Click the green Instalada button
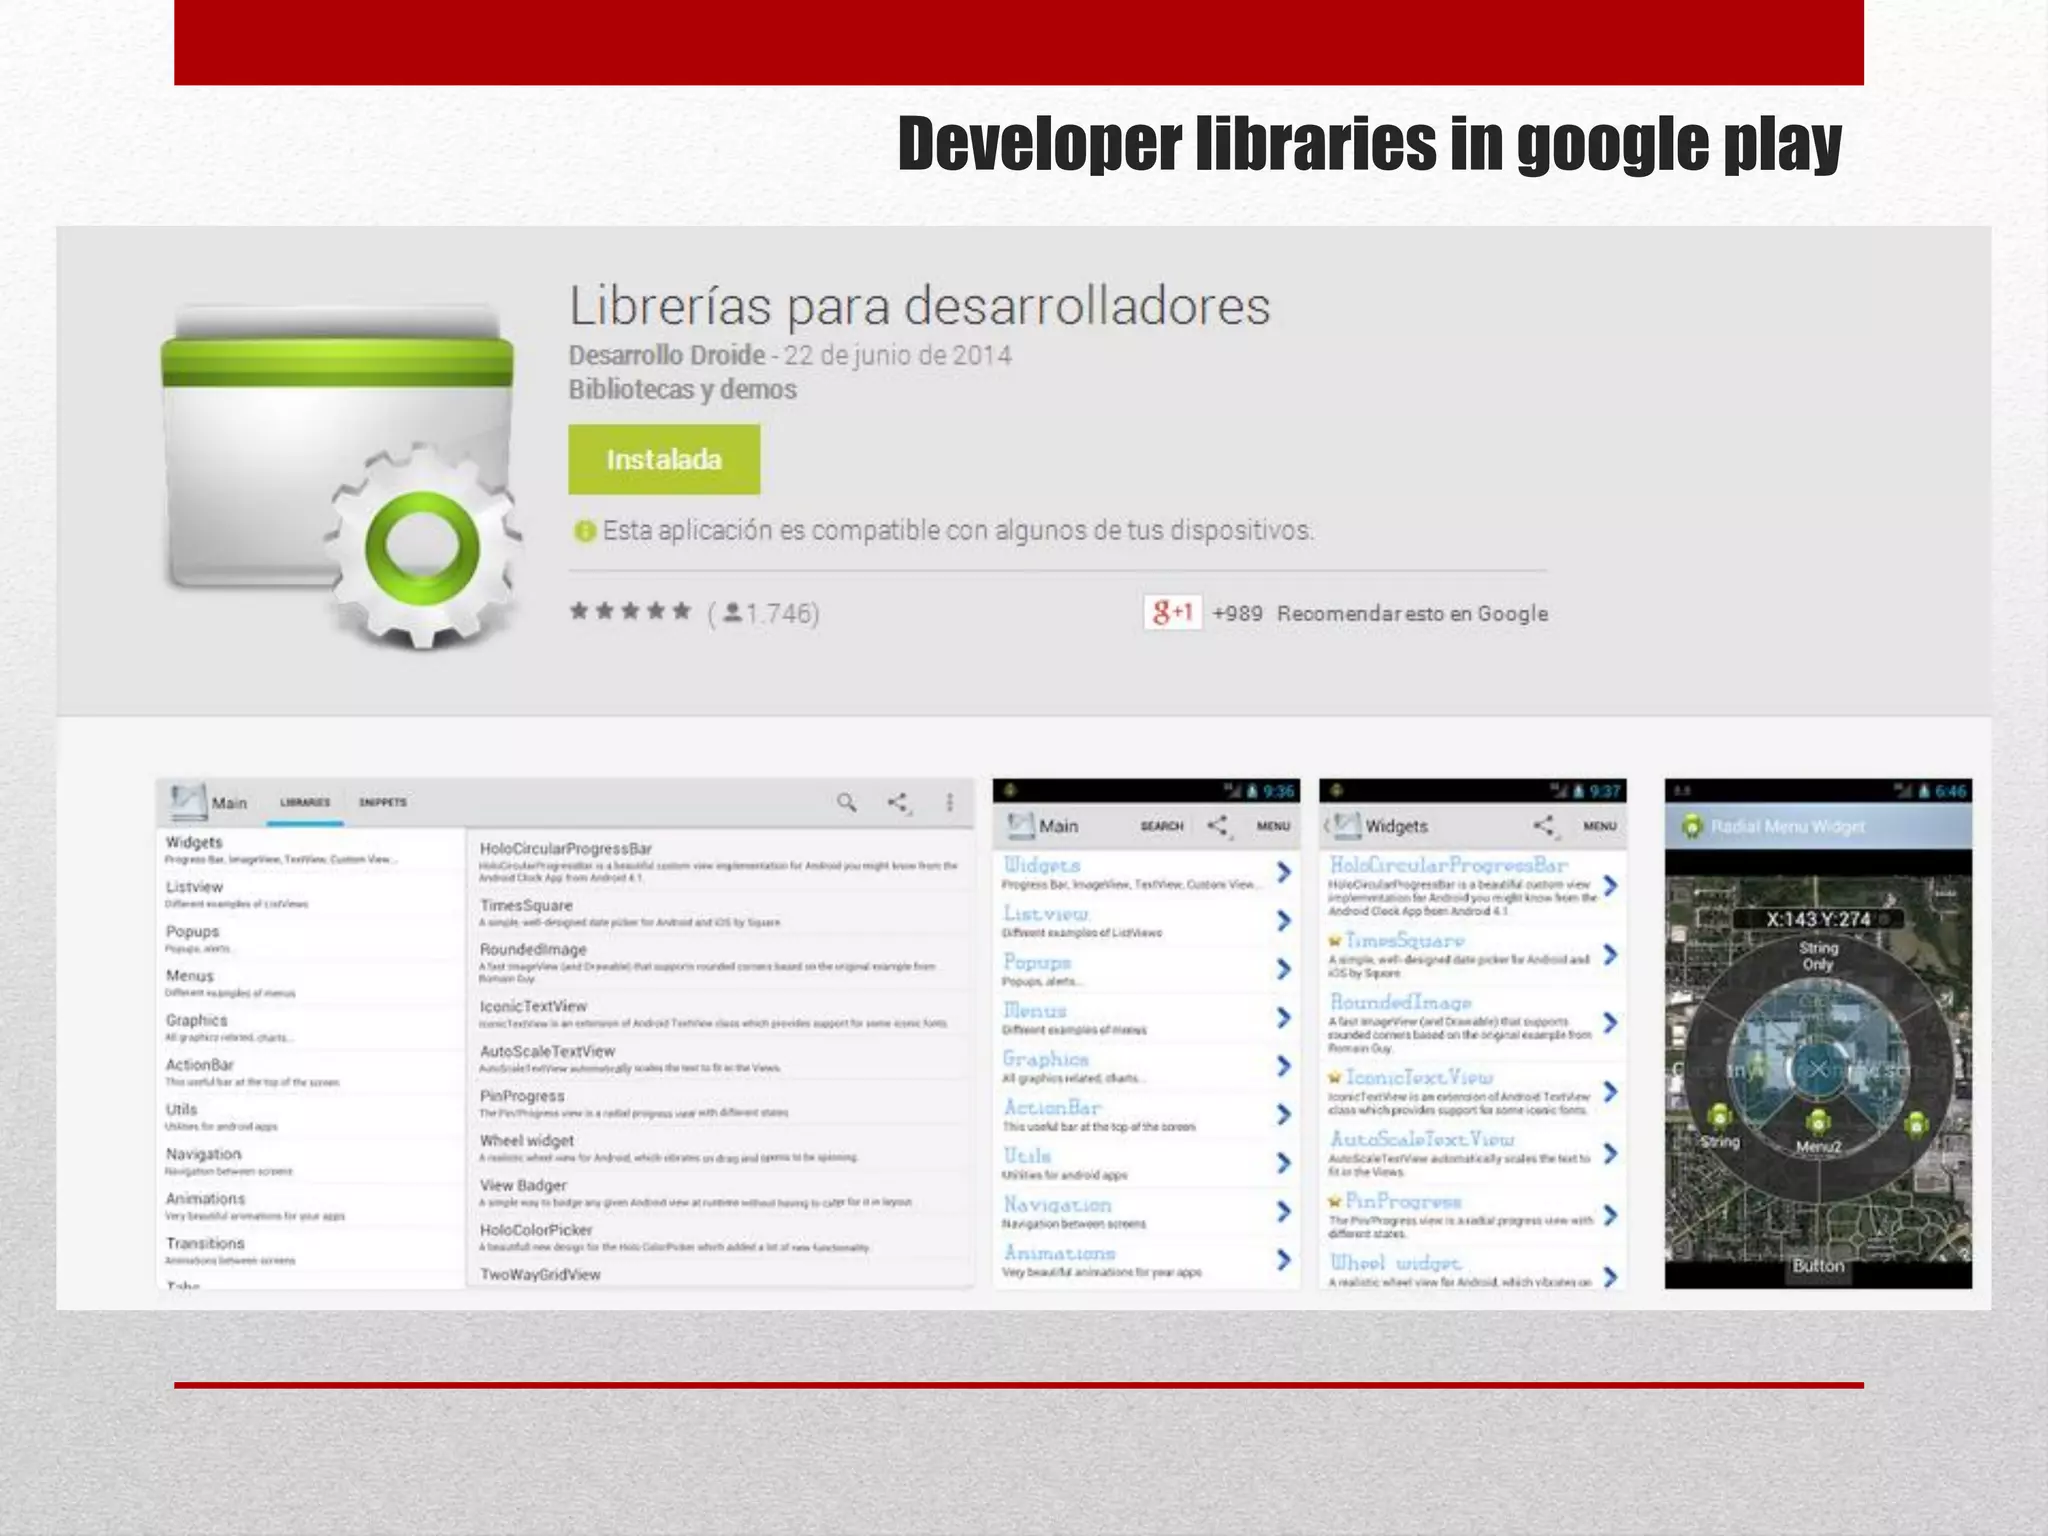 coord(664,459)
